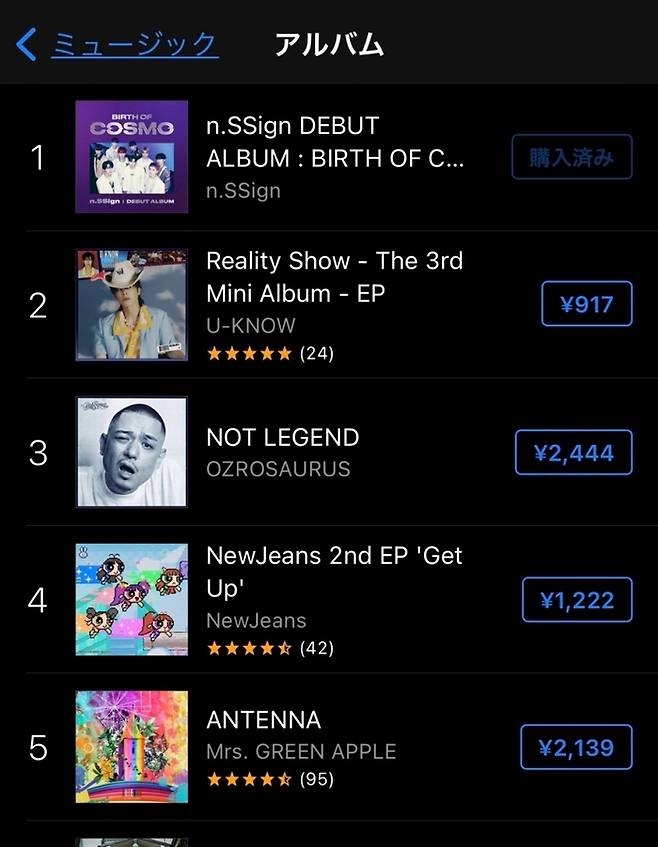Viewport: 658px width, 847px height.
Task: Open OZROSAURUS NOT LEGEND album artwork
Action: [x=131, y=452]
